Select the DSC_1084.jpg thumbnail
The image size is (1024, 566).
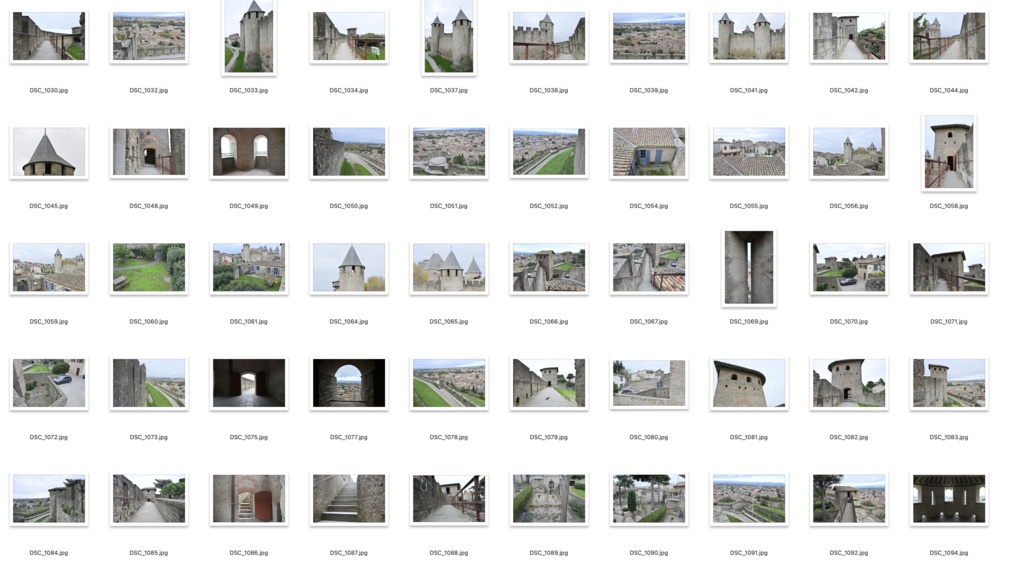pyautogui.click(x=49, y=499)
